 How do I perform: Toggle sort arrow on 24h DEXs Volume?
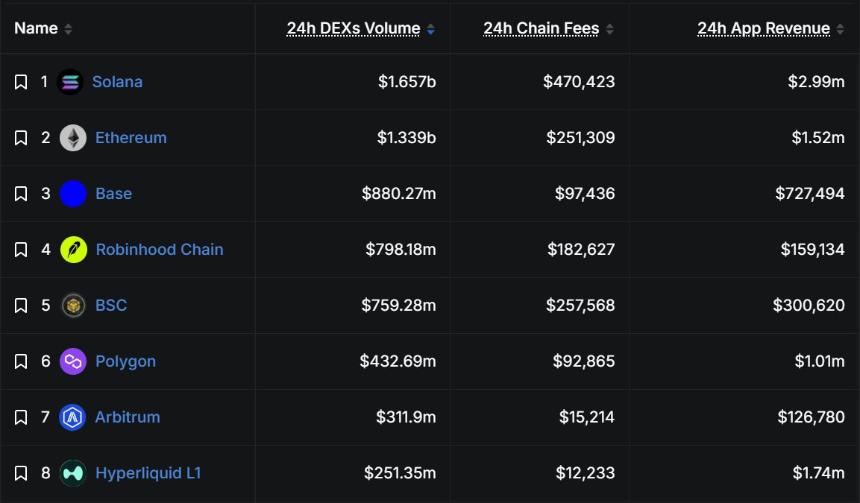431,29
